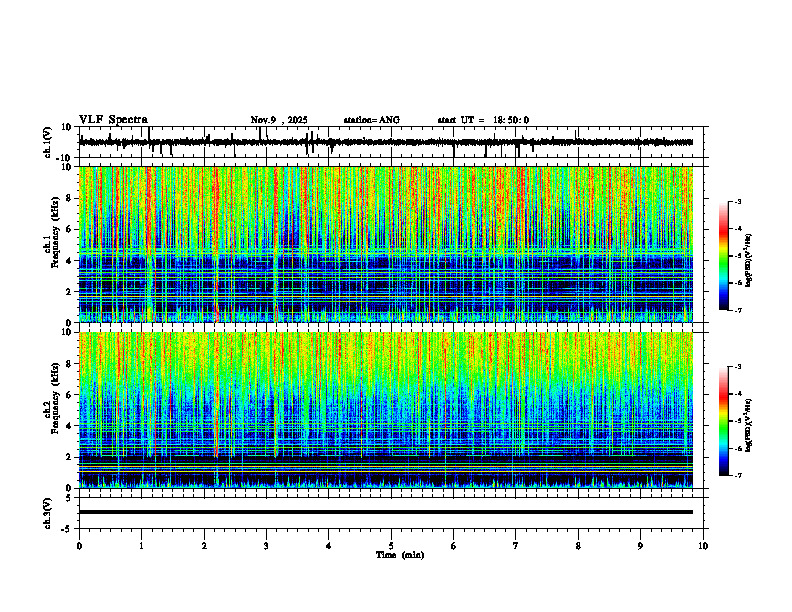Screen dimensions: 792x612
Task: Click the time-axis tick label "7"
Action: [516, 546]
